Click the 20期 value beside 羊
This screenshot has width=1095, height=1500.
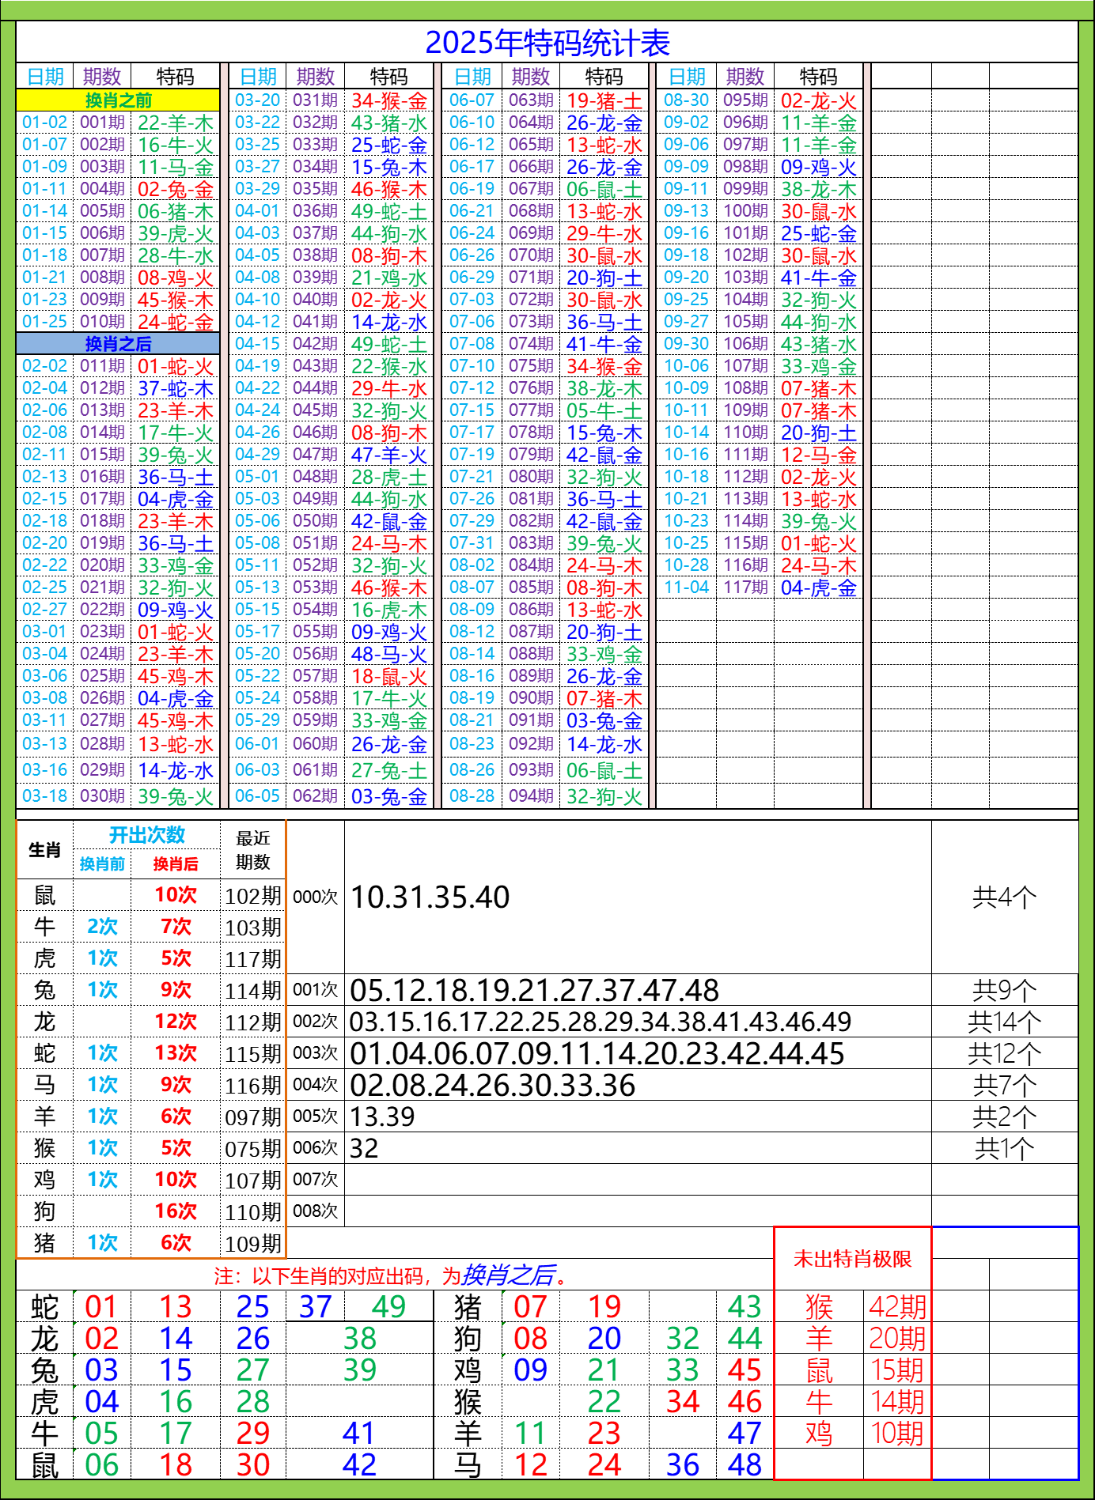tap(897, 1338)
